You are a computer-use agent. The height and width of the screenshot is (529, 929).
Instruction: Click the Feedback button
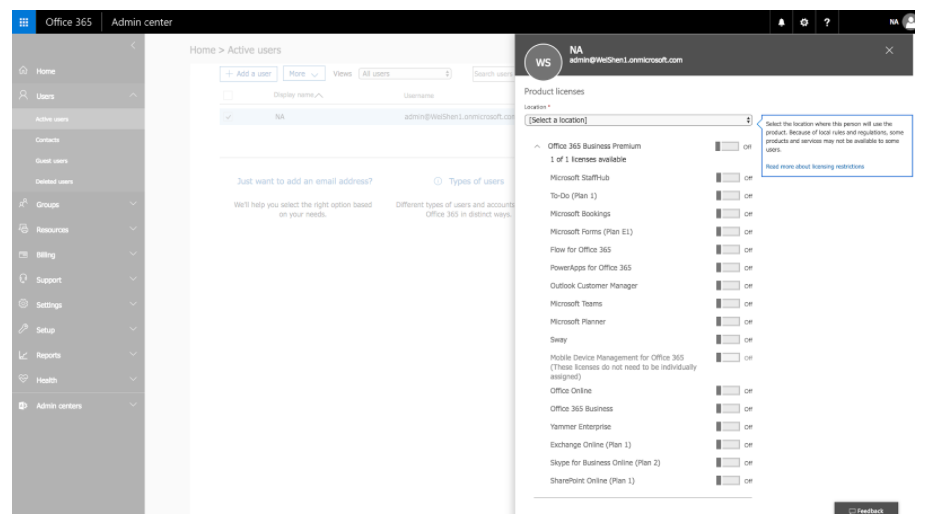(866, 509)
